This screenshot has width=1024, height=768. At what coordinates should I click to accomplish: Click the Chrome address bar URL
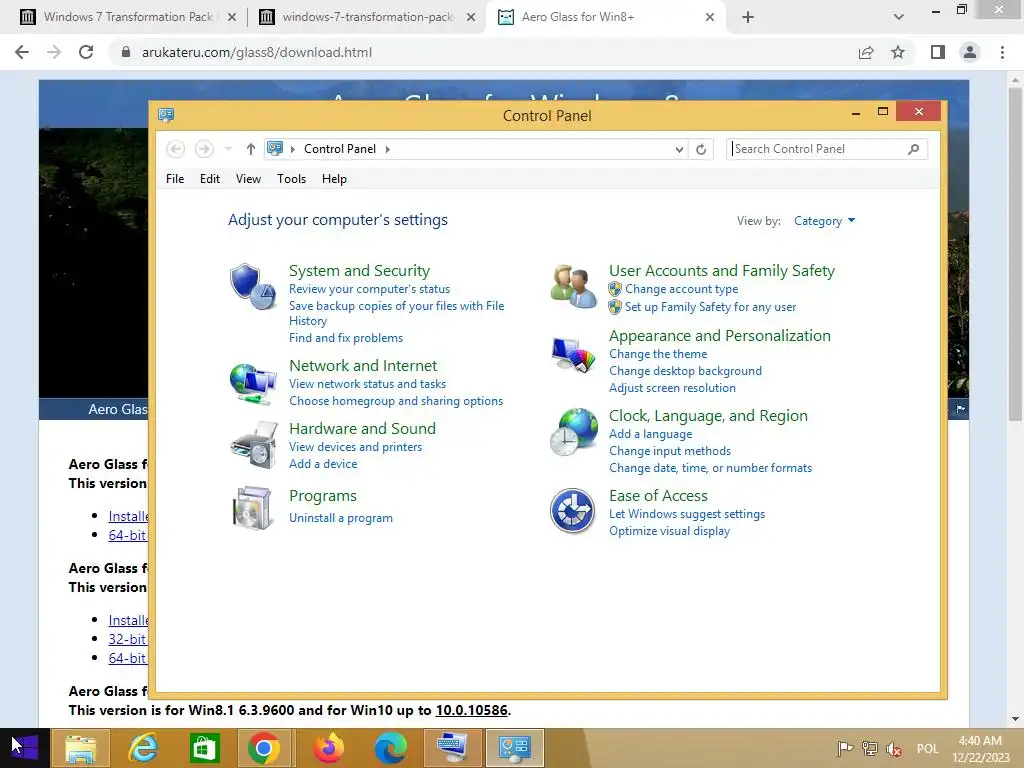tap(257, 52)
